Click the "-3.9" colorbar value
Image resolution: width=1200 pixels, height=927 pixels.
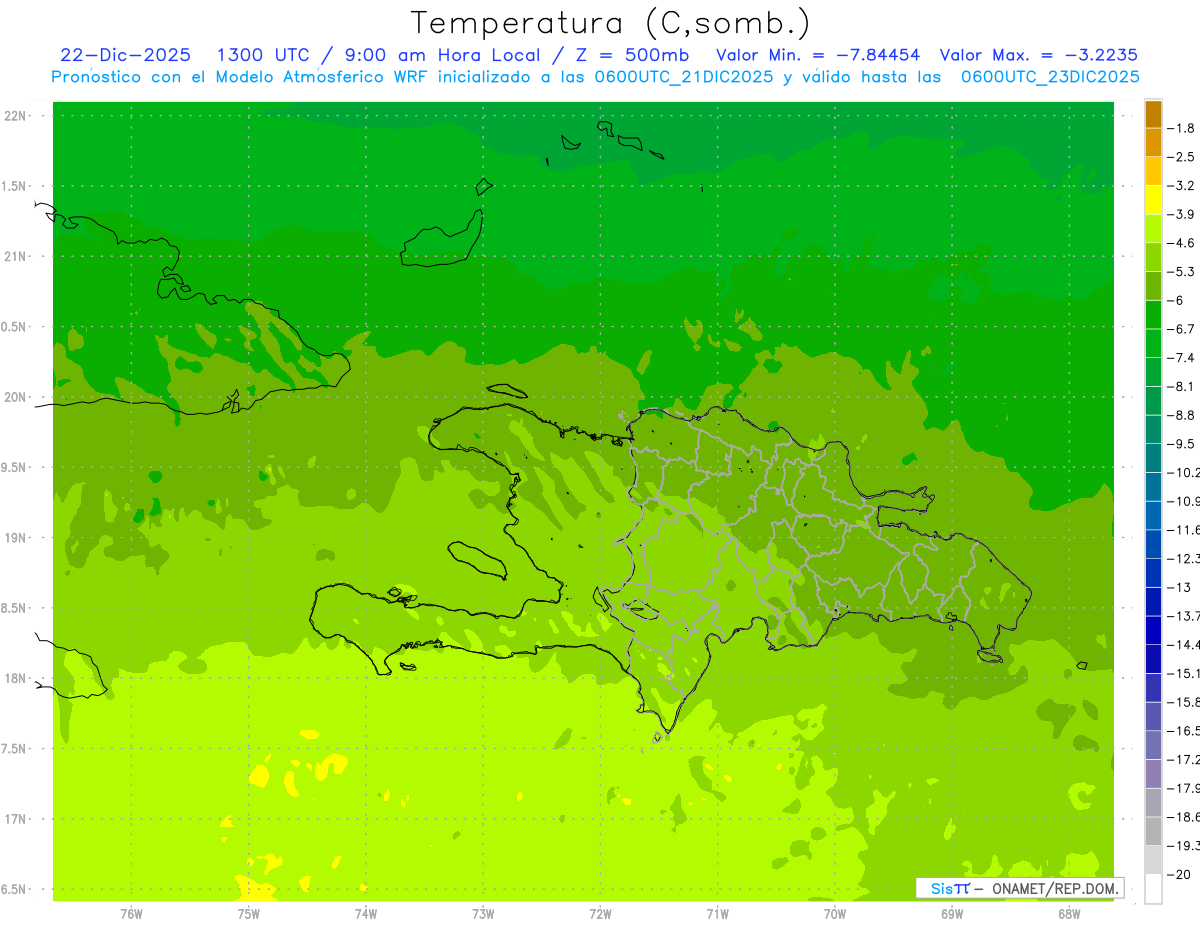pos(1182,215)
